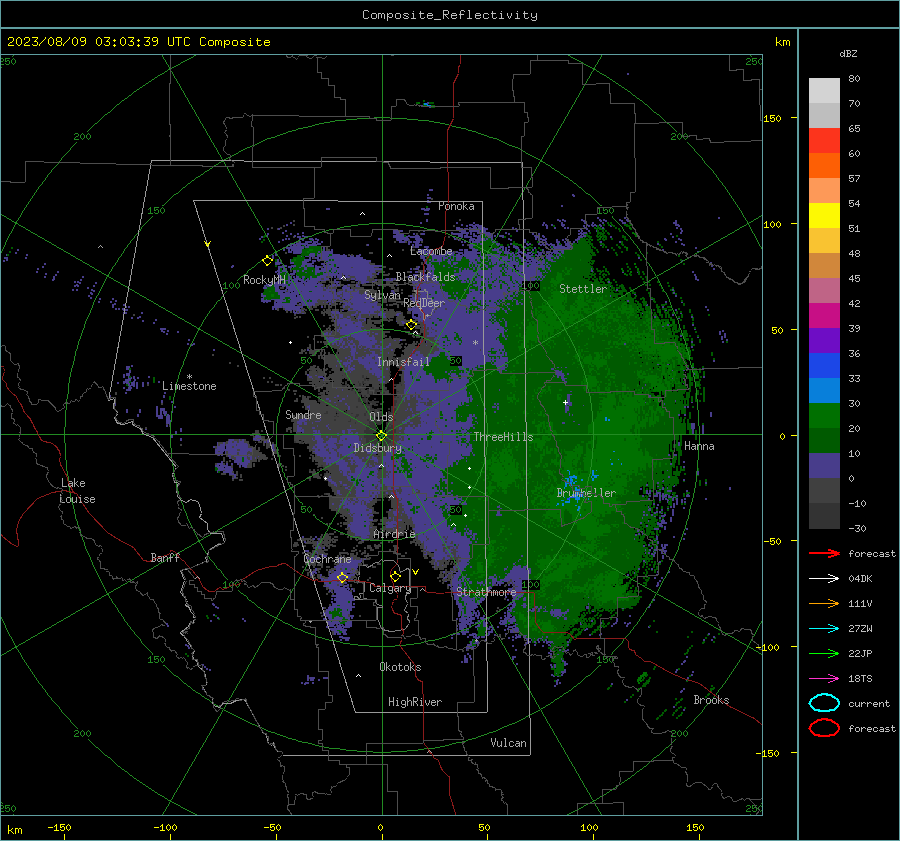This screenshot has width=900, height=841.
Task: Click the Olds town label
Action: 381,417
